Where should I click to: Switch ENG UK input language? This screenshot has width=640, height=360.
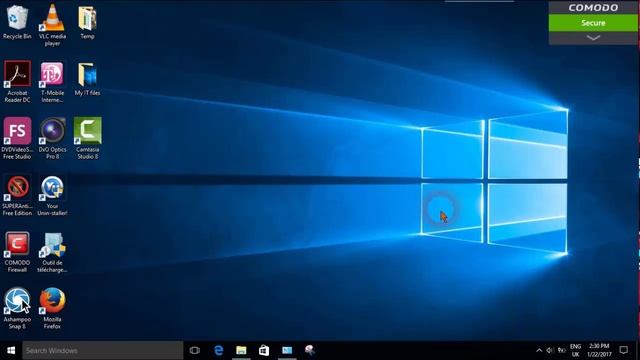click(x=576, y=350)
